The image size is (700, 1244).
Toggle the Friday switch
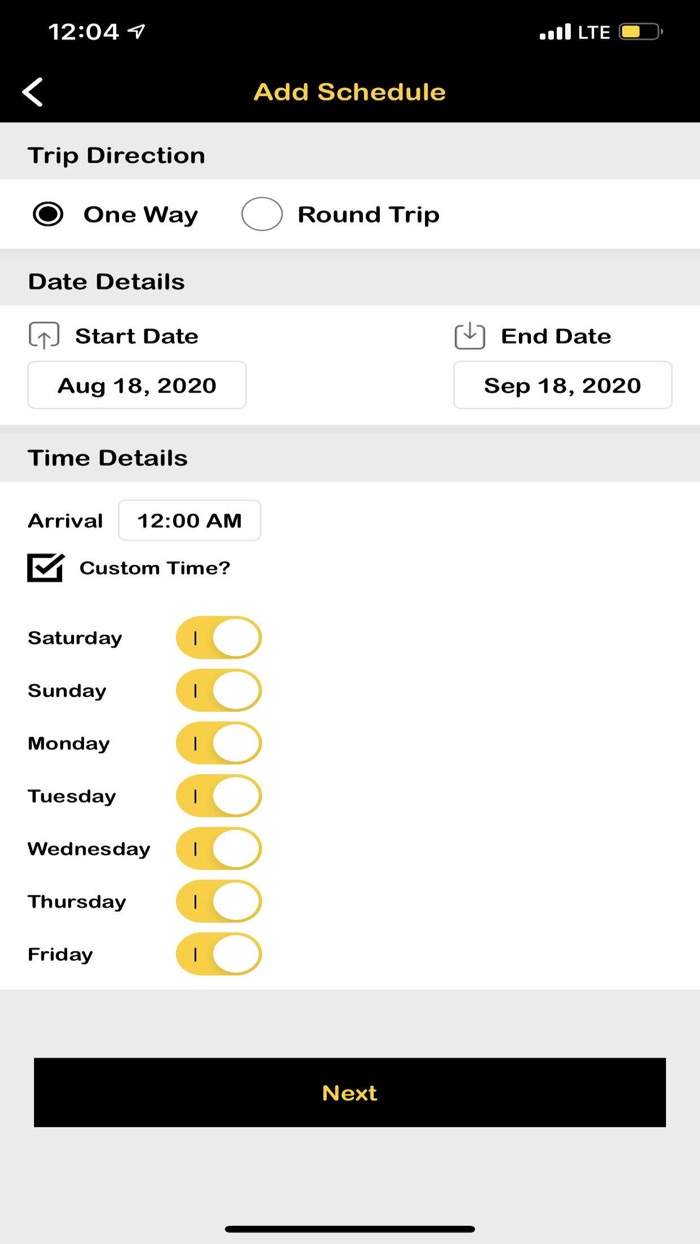219,955
